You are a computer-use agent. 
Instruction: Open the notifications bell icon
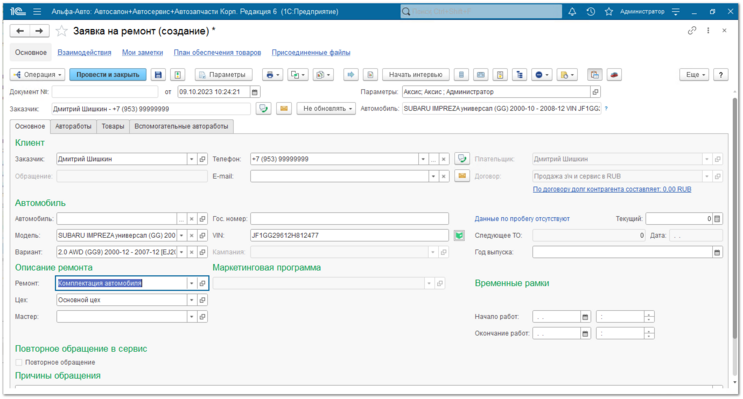[572, 12]
